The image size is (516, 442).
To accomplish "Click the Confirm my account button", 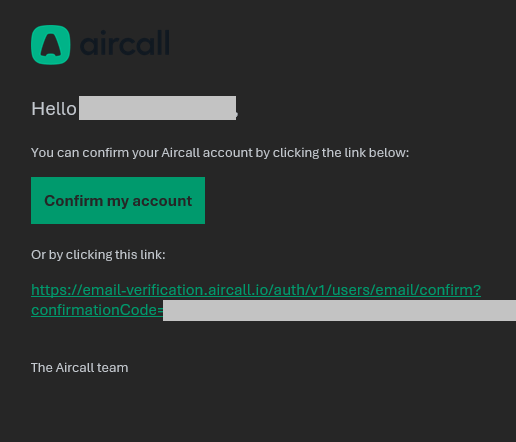I will click(118, 200).
